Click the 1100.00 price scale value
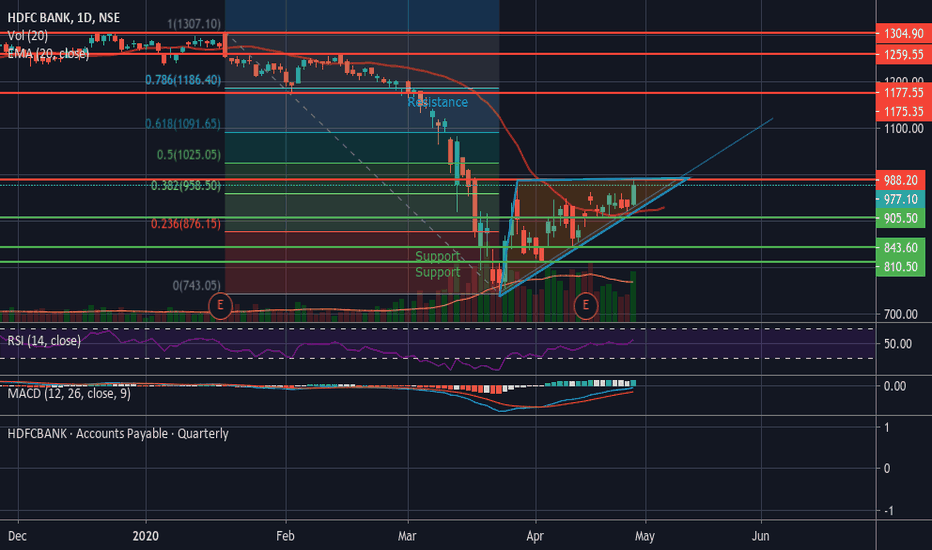Image resolution: width=932 pixels, height=550 pixels. pyautogui.click(x=903, y=128)
